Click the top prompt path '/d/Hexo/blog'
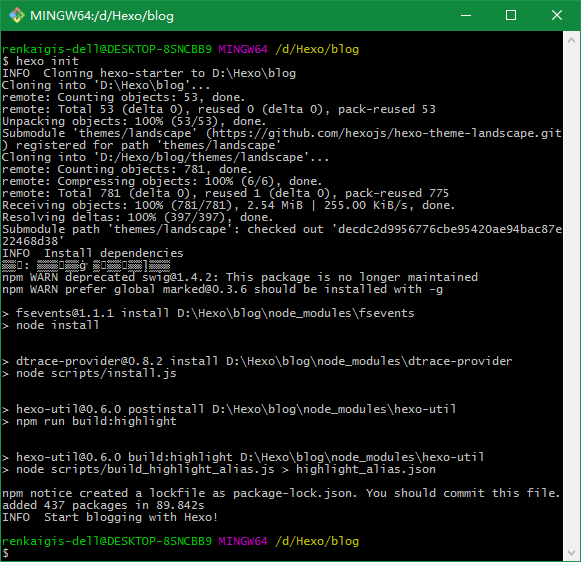This screenshot has width=581, height=562. click(317, 49)
